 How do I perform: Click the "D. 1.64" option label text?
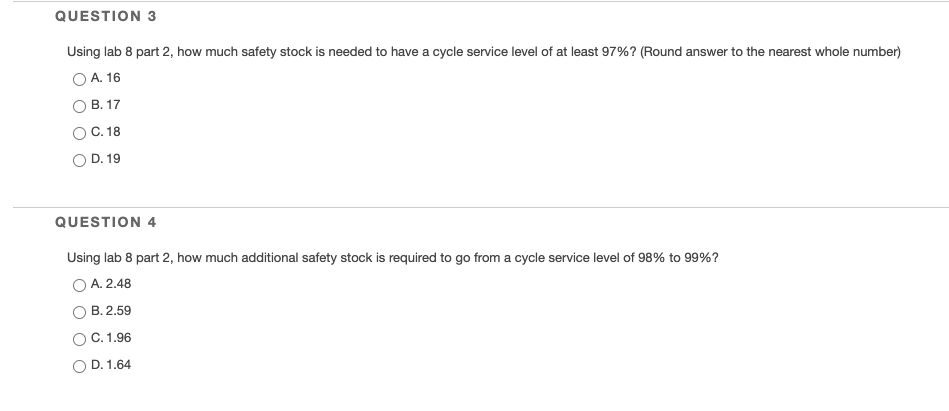click(x=111, y=364)
